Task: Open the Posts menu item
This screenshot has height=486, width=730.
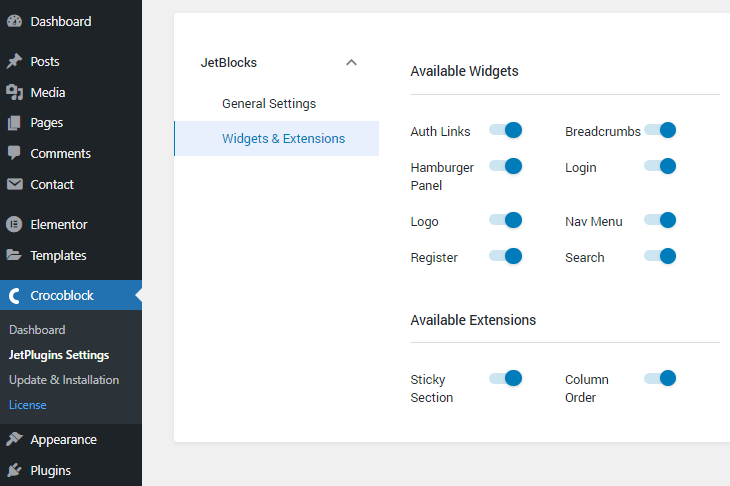Action: (x=71, y=61)
